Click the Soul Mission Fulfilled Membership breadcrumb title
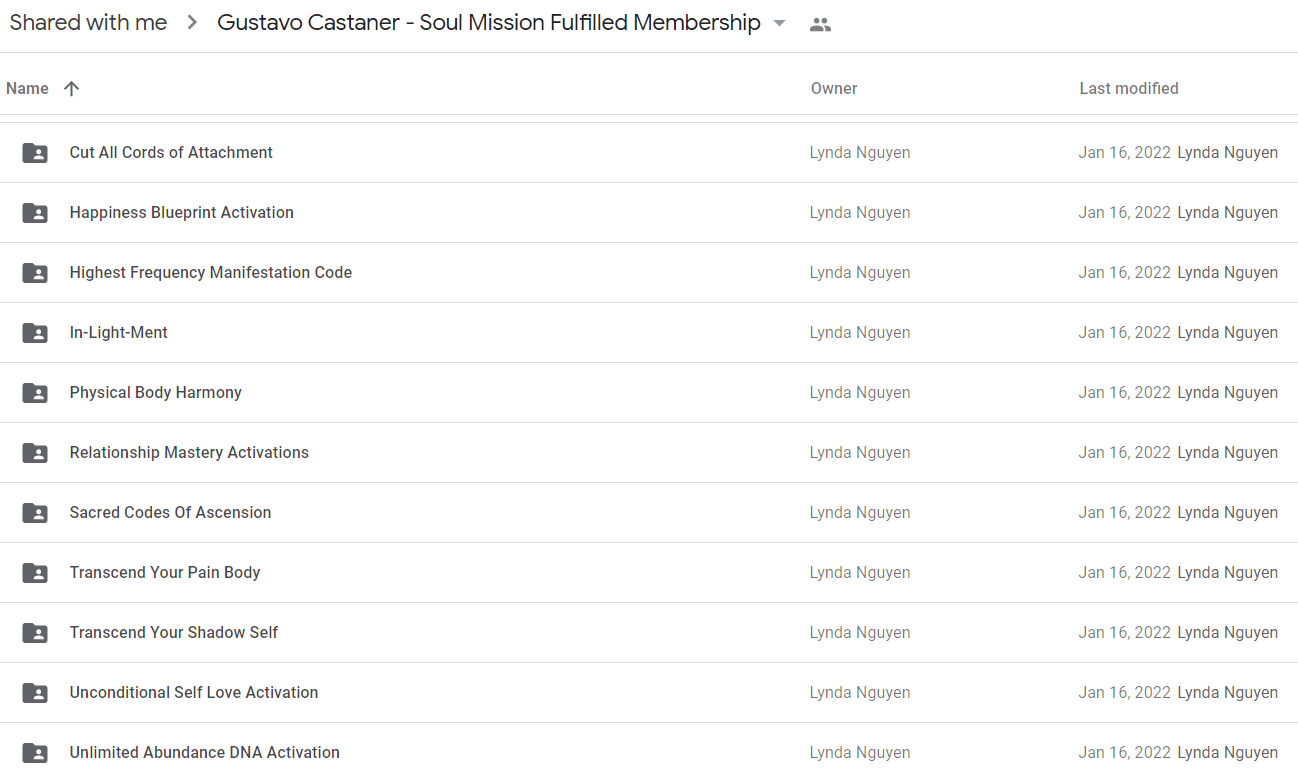Image resolution: width=1298 pixels, height=782 pixels. coord(489,23)
